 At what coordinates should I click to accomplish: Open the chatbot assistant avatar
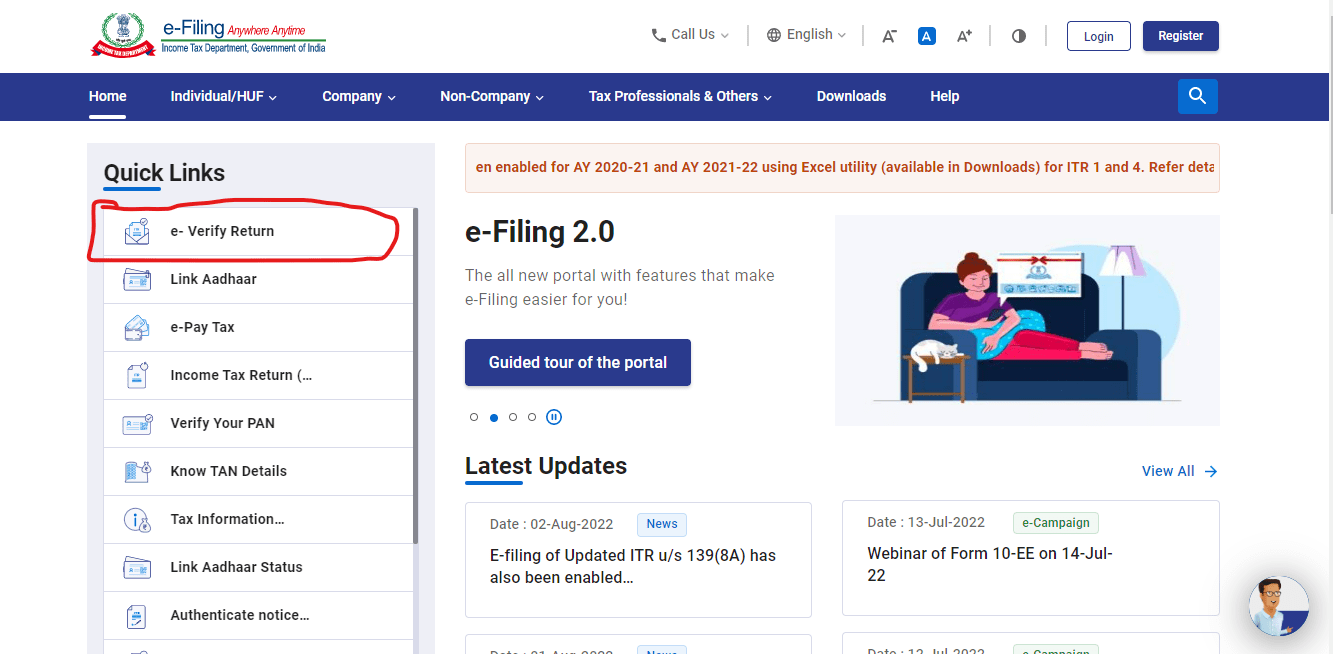[1279, 606]
